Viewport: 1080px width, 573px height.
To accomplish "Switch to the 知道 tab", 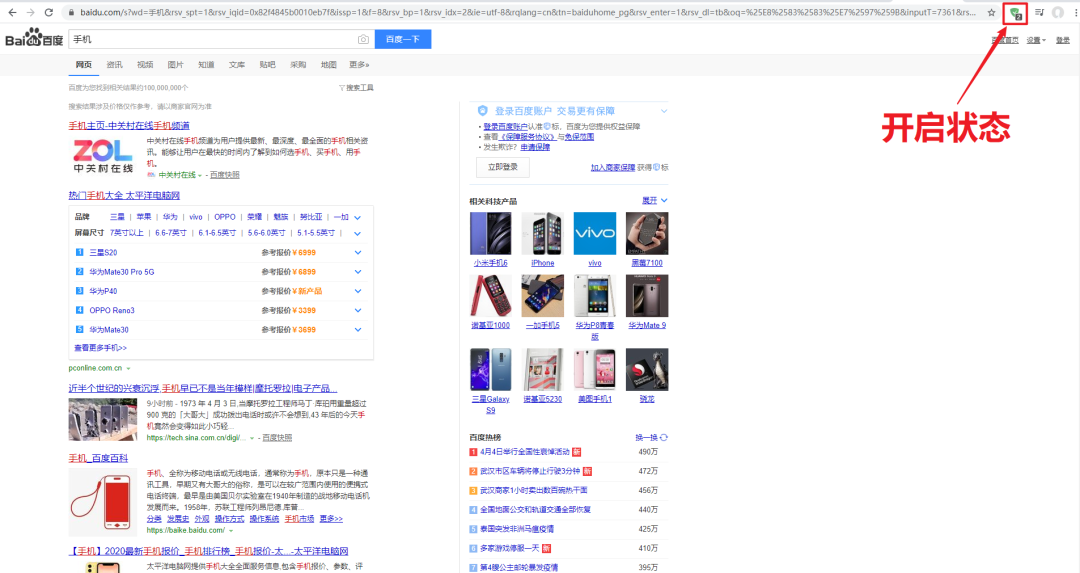I will [x=206, y=65].
